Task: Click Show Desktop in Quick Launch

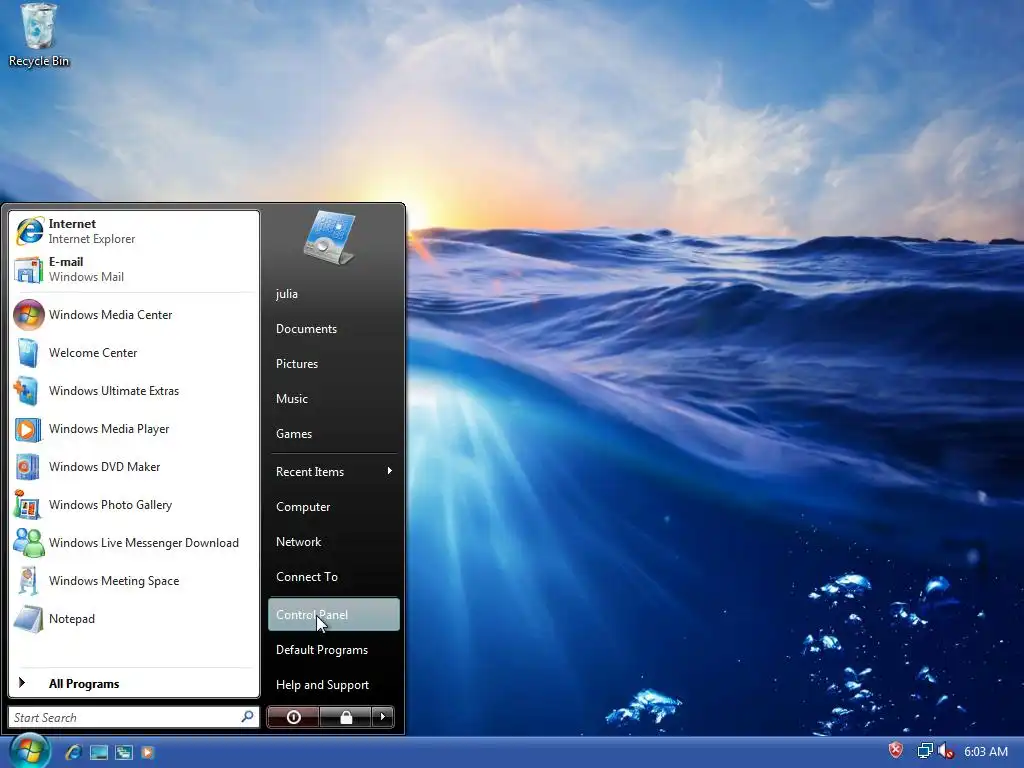Action: click(x=99, y=752)
